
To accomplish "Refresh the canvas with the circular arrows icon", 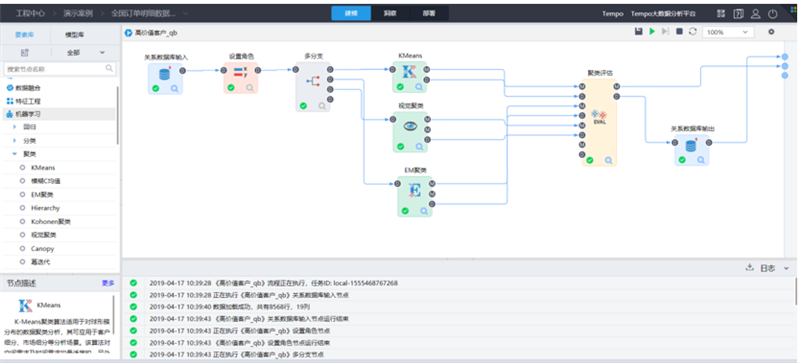I will [x=692, y=32].
